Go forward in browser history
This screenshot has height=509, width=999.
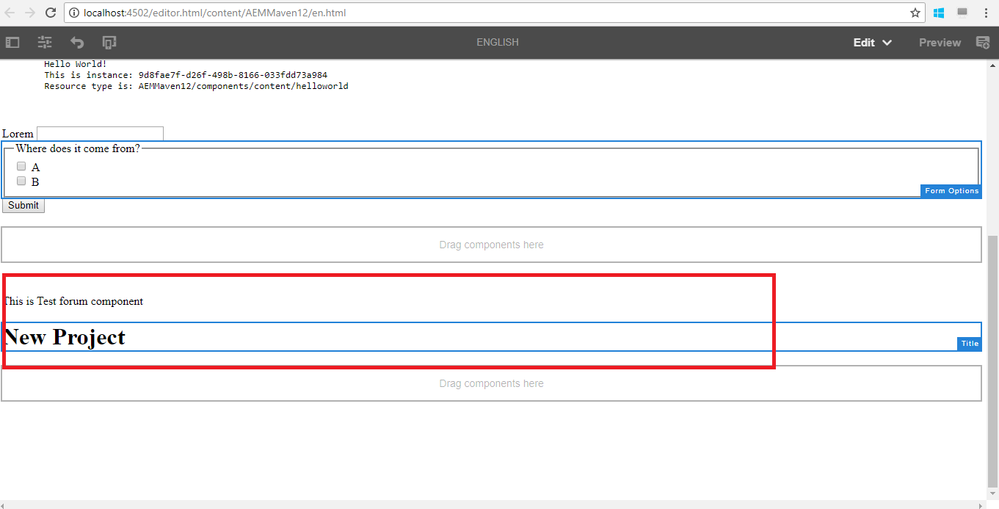tap(30, 13)
